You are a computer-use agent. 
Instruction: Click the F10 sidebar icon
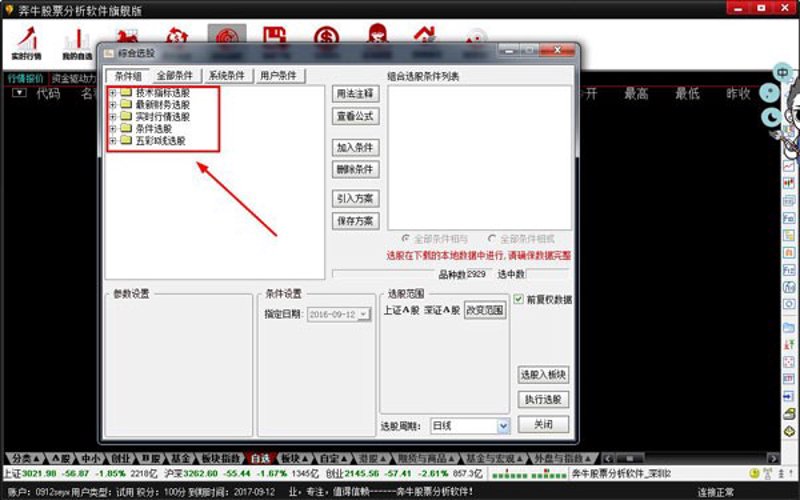point(789,218)
